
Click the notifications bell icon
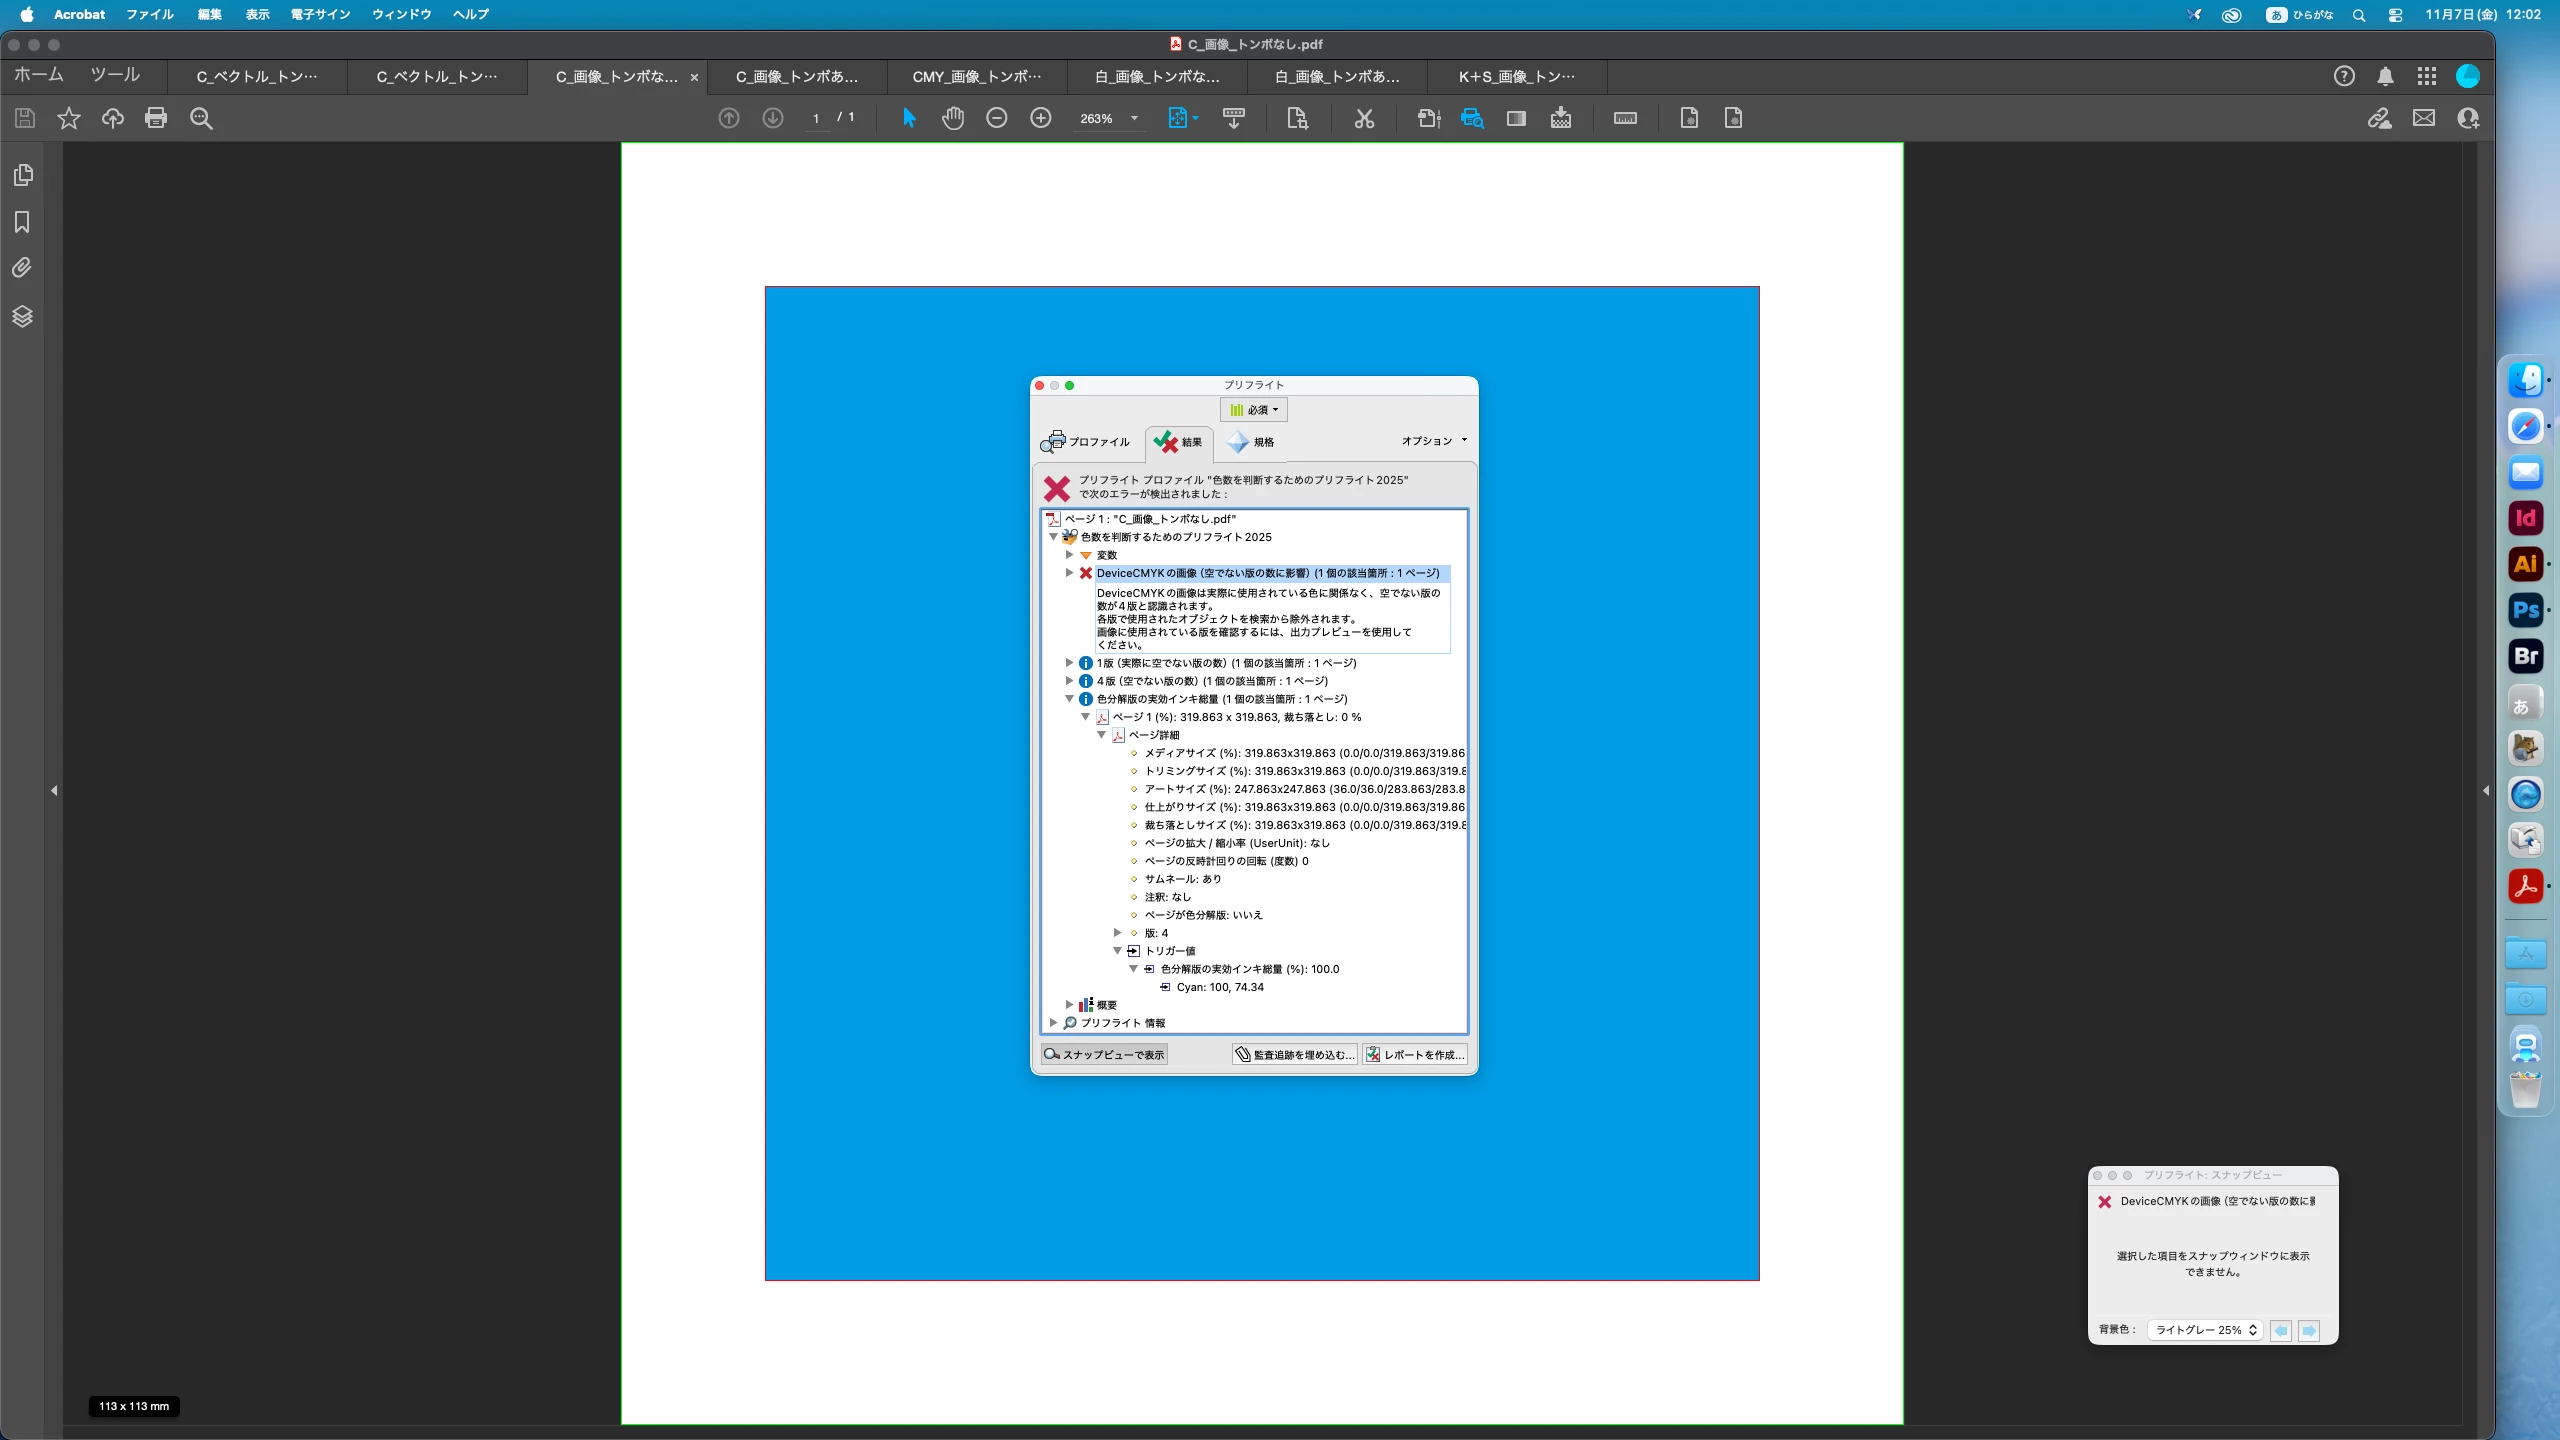[x=2385, y=76]
